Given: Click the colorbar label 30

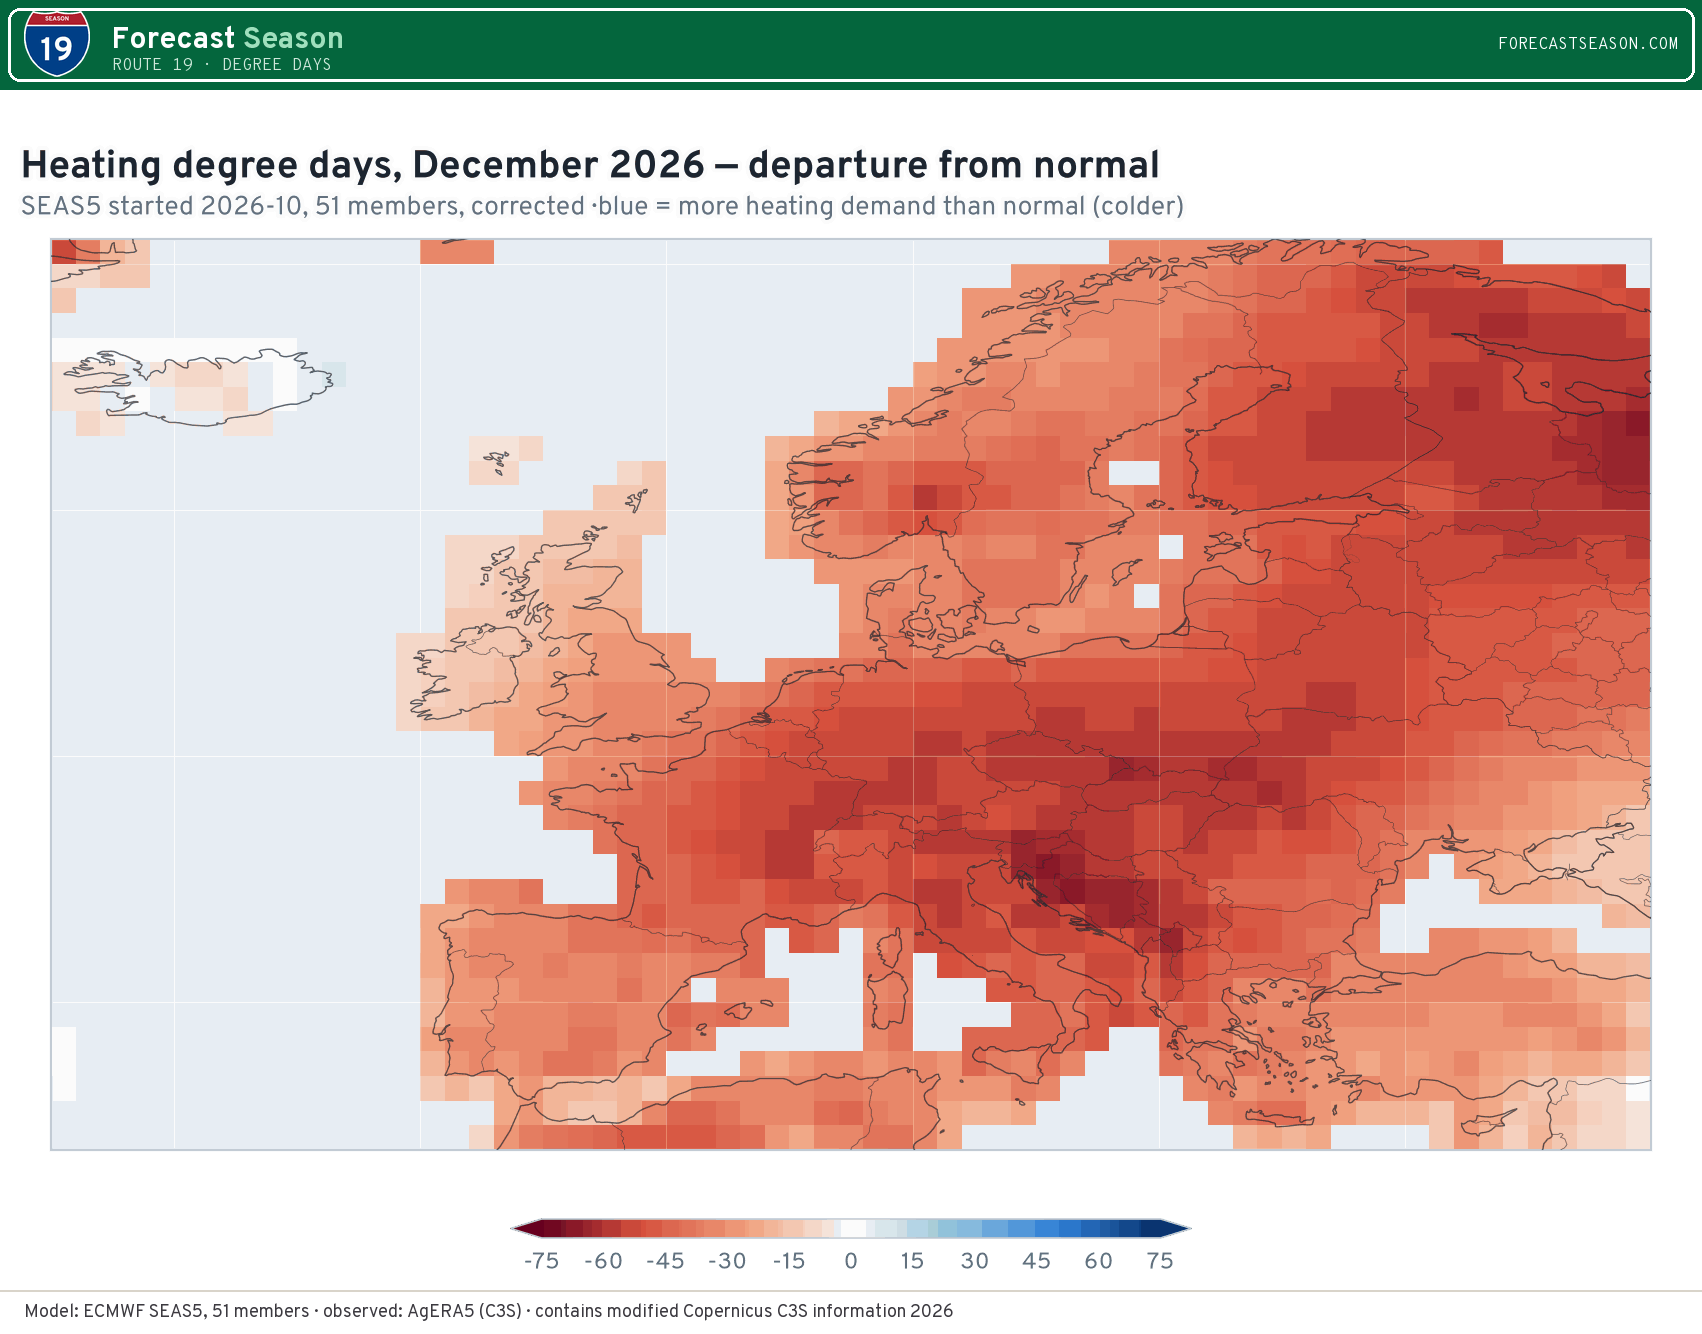Looking at the screenshot, I should pyautogui.click(x=975, y=1260).
